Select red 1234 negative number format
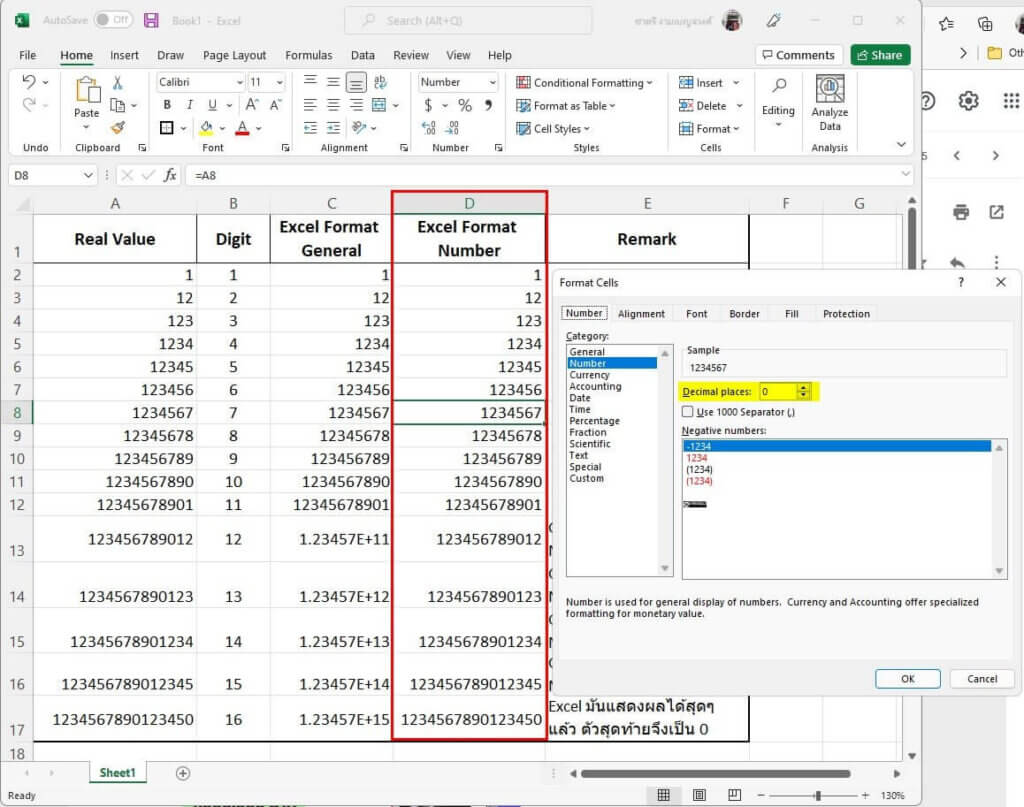 click(697, 458)
